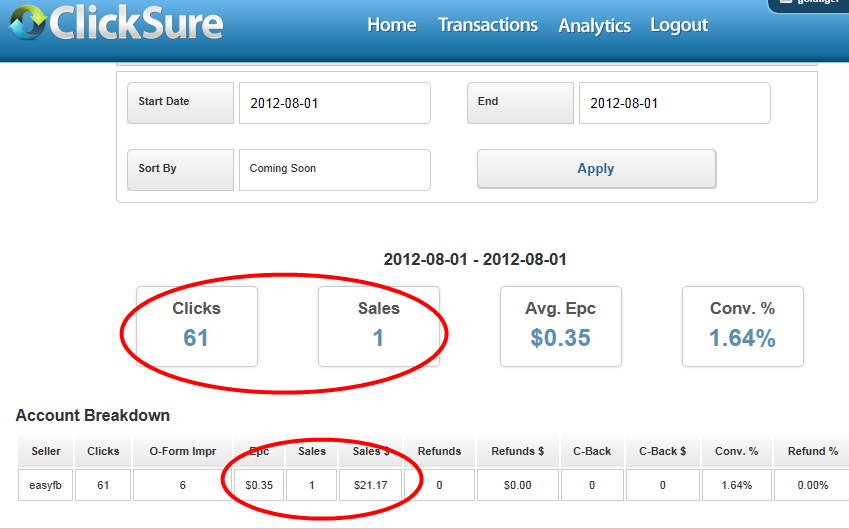This screenshot has height=529, width=849.
Task: Select the date range heading 2012-08-01 - 2012-08-01
Action: tap(475, 259)
